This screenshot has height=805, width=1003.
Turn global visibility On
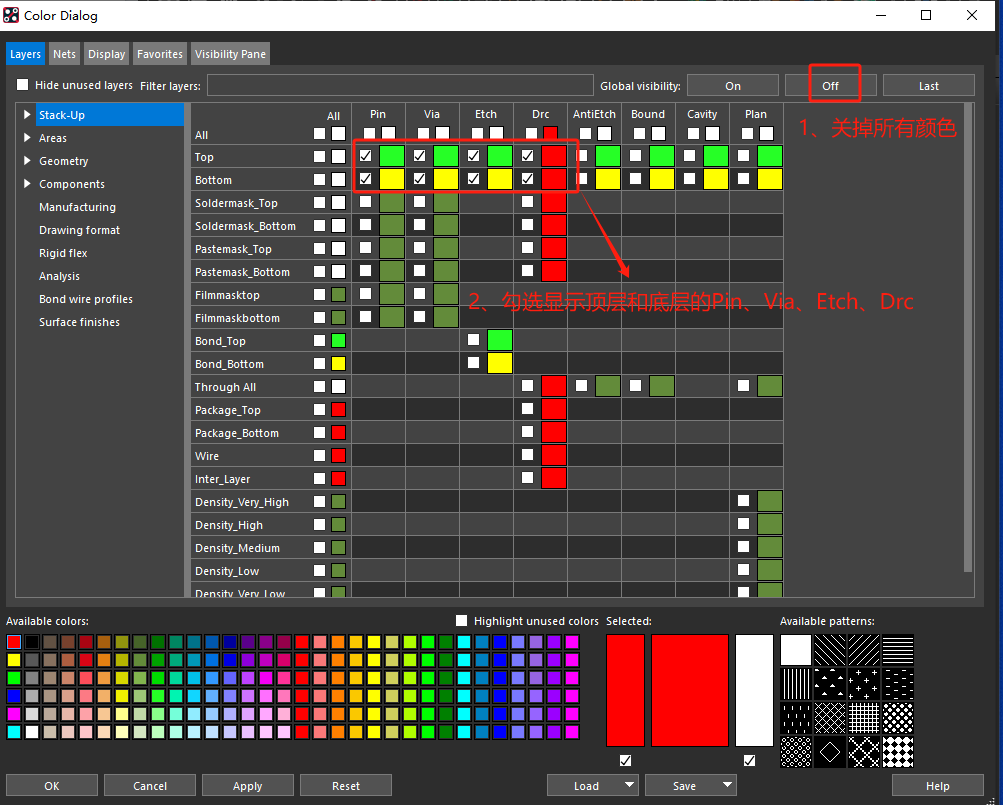(733, 86)
